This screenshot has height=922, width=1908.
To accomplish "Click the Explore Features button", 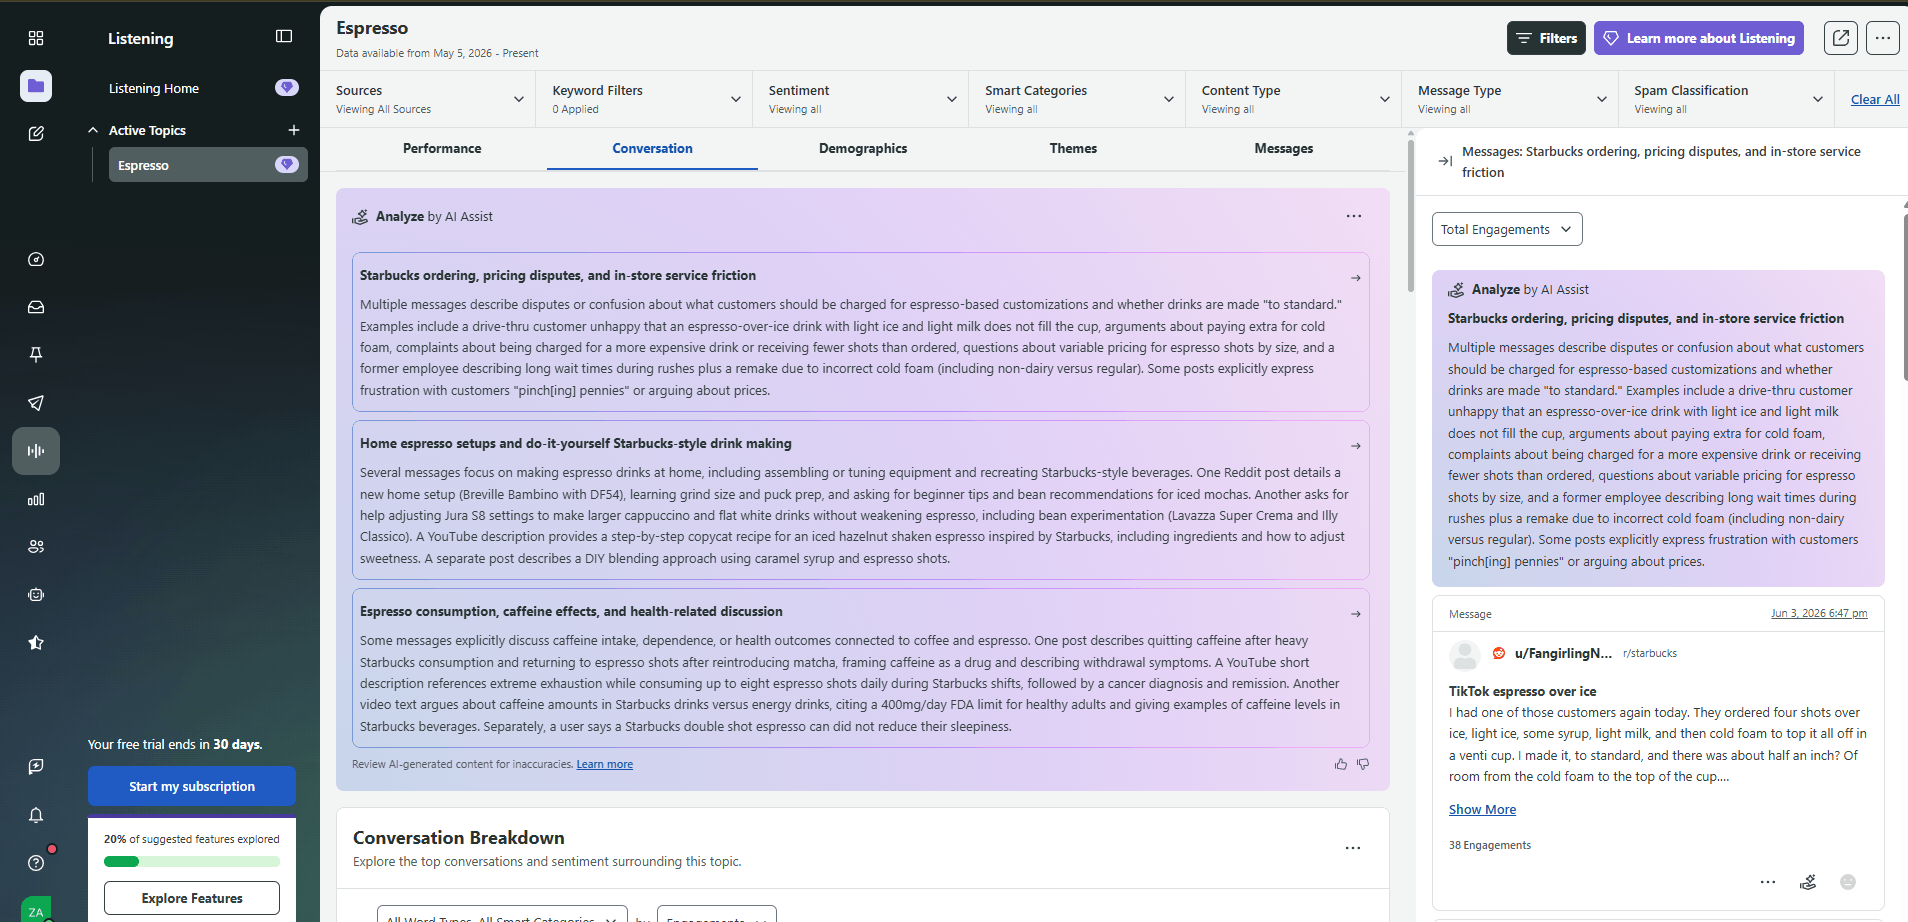I will coord(192,898).
